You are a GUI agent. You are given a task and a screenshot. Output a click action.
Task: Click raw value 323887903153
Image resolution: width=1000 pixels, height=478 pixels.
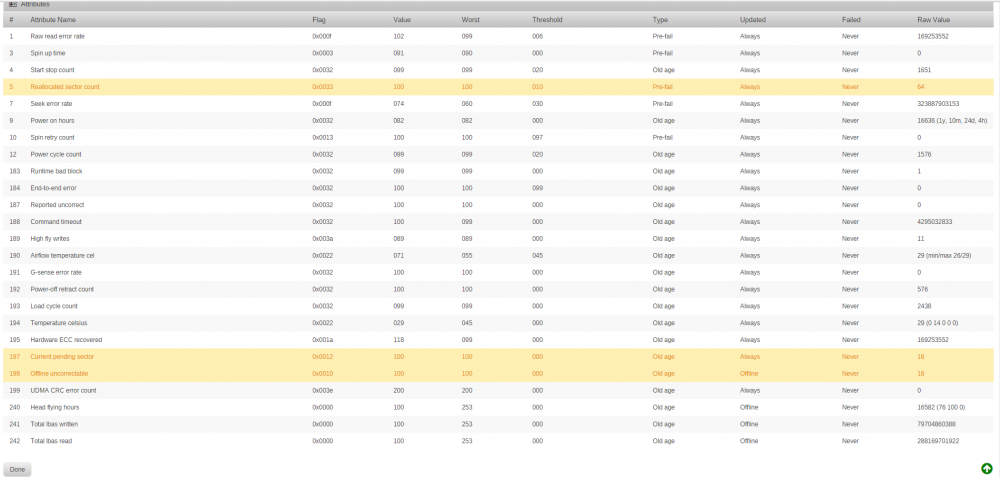coord(938,103)
